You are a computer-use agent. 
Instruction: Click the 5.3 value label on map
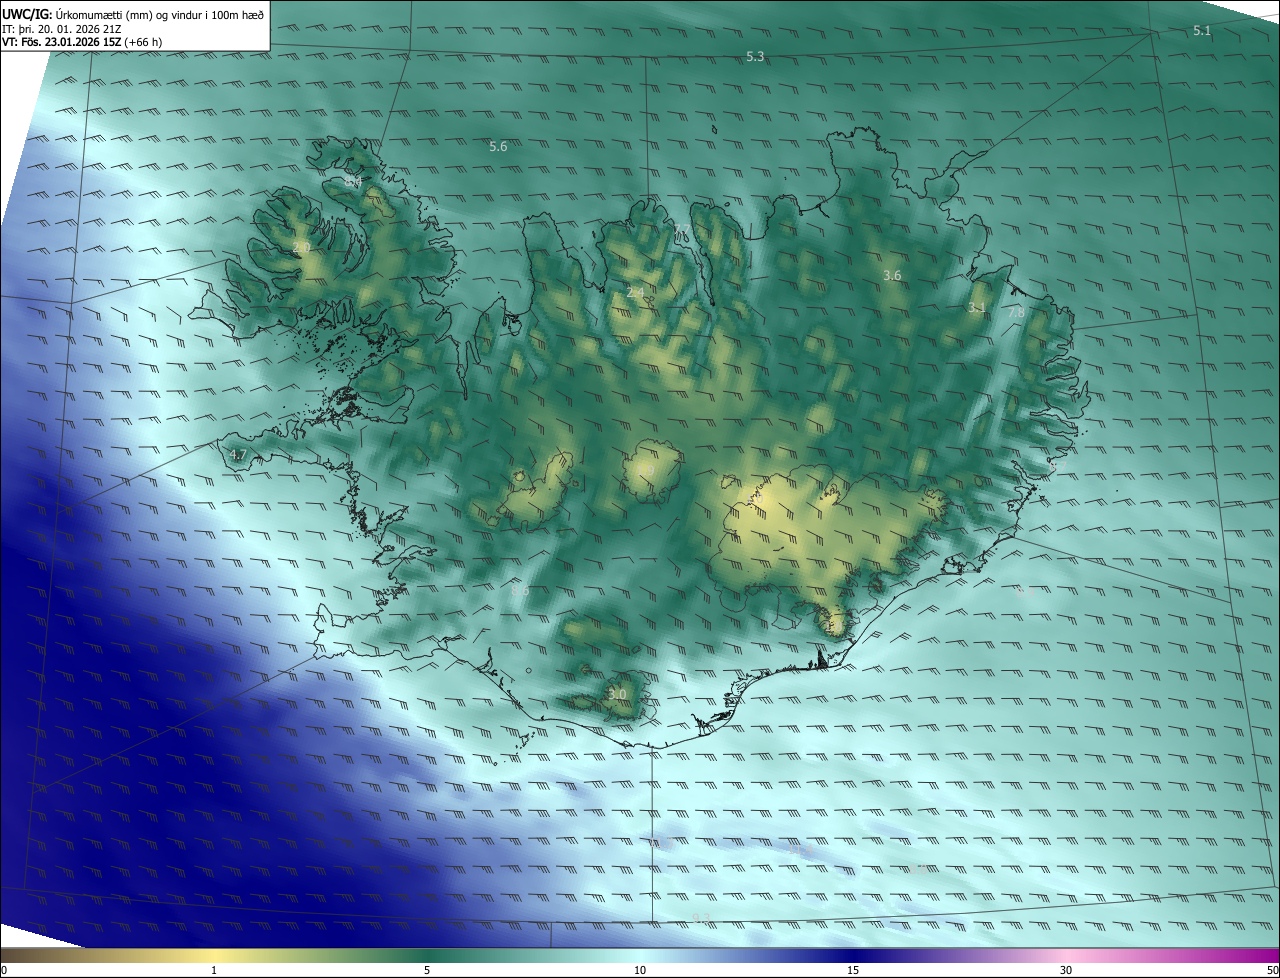[x=755, y=57]
